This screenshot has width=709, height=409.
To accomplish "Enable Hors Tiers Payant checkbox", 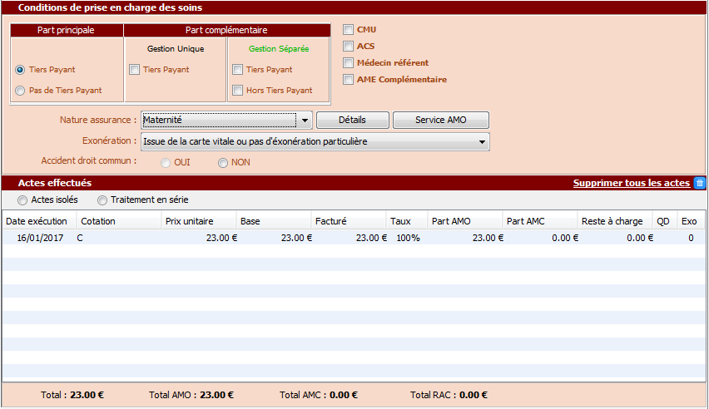I will pos(237,91).
